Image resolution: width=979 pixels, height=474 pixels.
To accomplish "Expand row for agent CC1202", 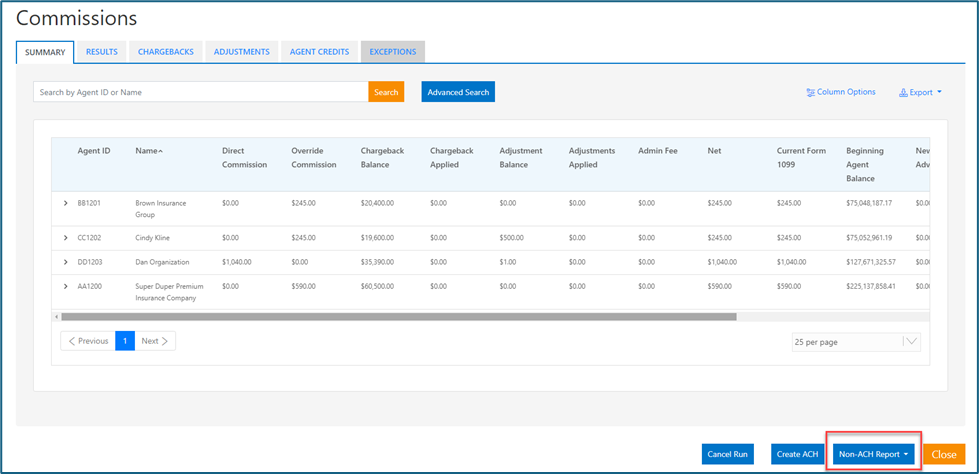I will 66,238.
